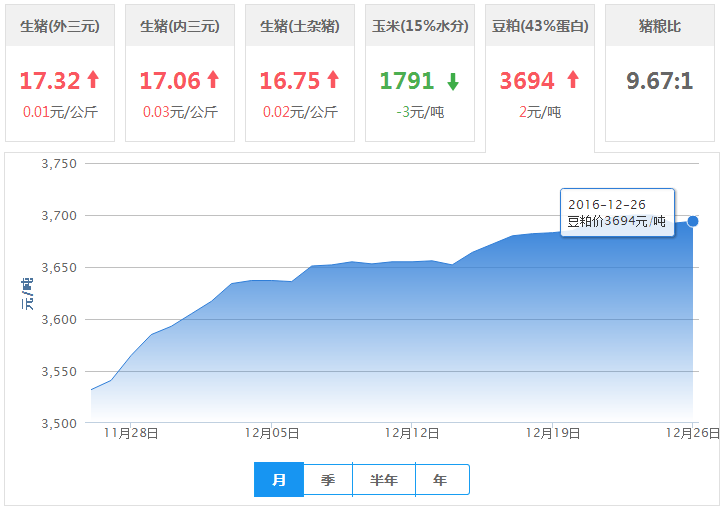Click the 0.01元/公斤 change text

click(x=60, y=112)
